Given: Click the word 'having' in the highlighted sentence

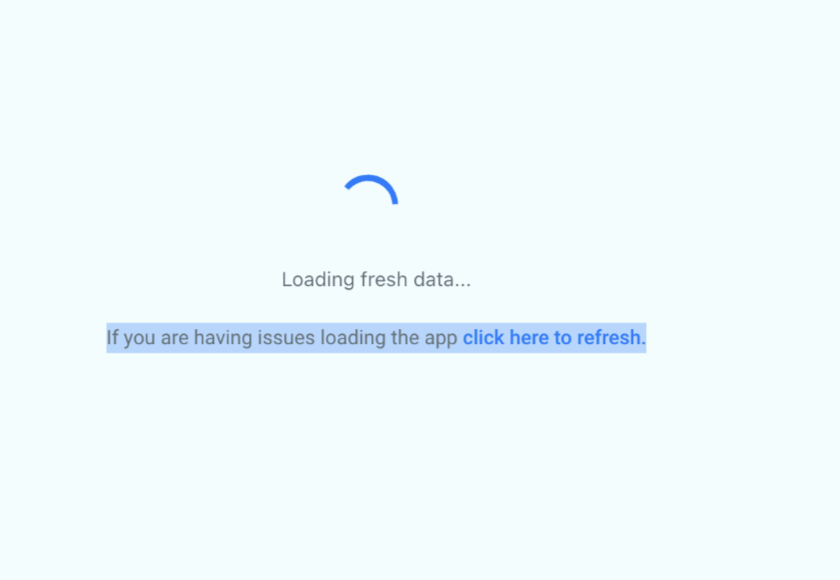Looking at the screenshot, I should click(223, 339).
